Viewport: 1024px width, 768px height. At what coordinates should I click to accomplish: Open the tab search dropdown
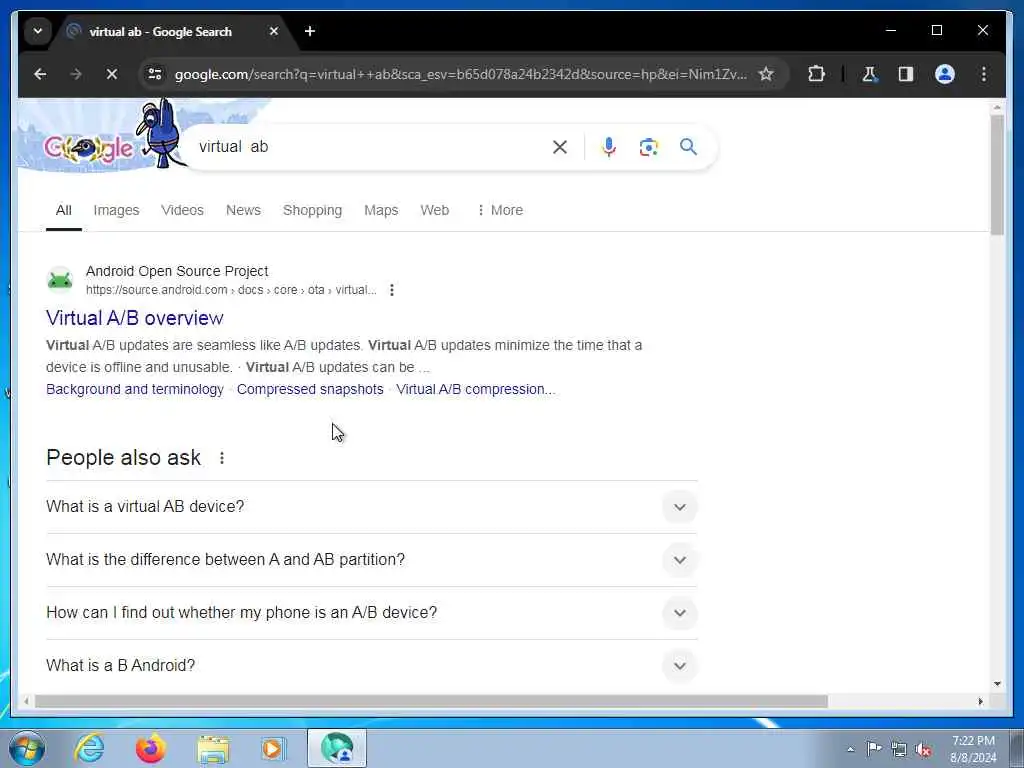tap(38, 31)
